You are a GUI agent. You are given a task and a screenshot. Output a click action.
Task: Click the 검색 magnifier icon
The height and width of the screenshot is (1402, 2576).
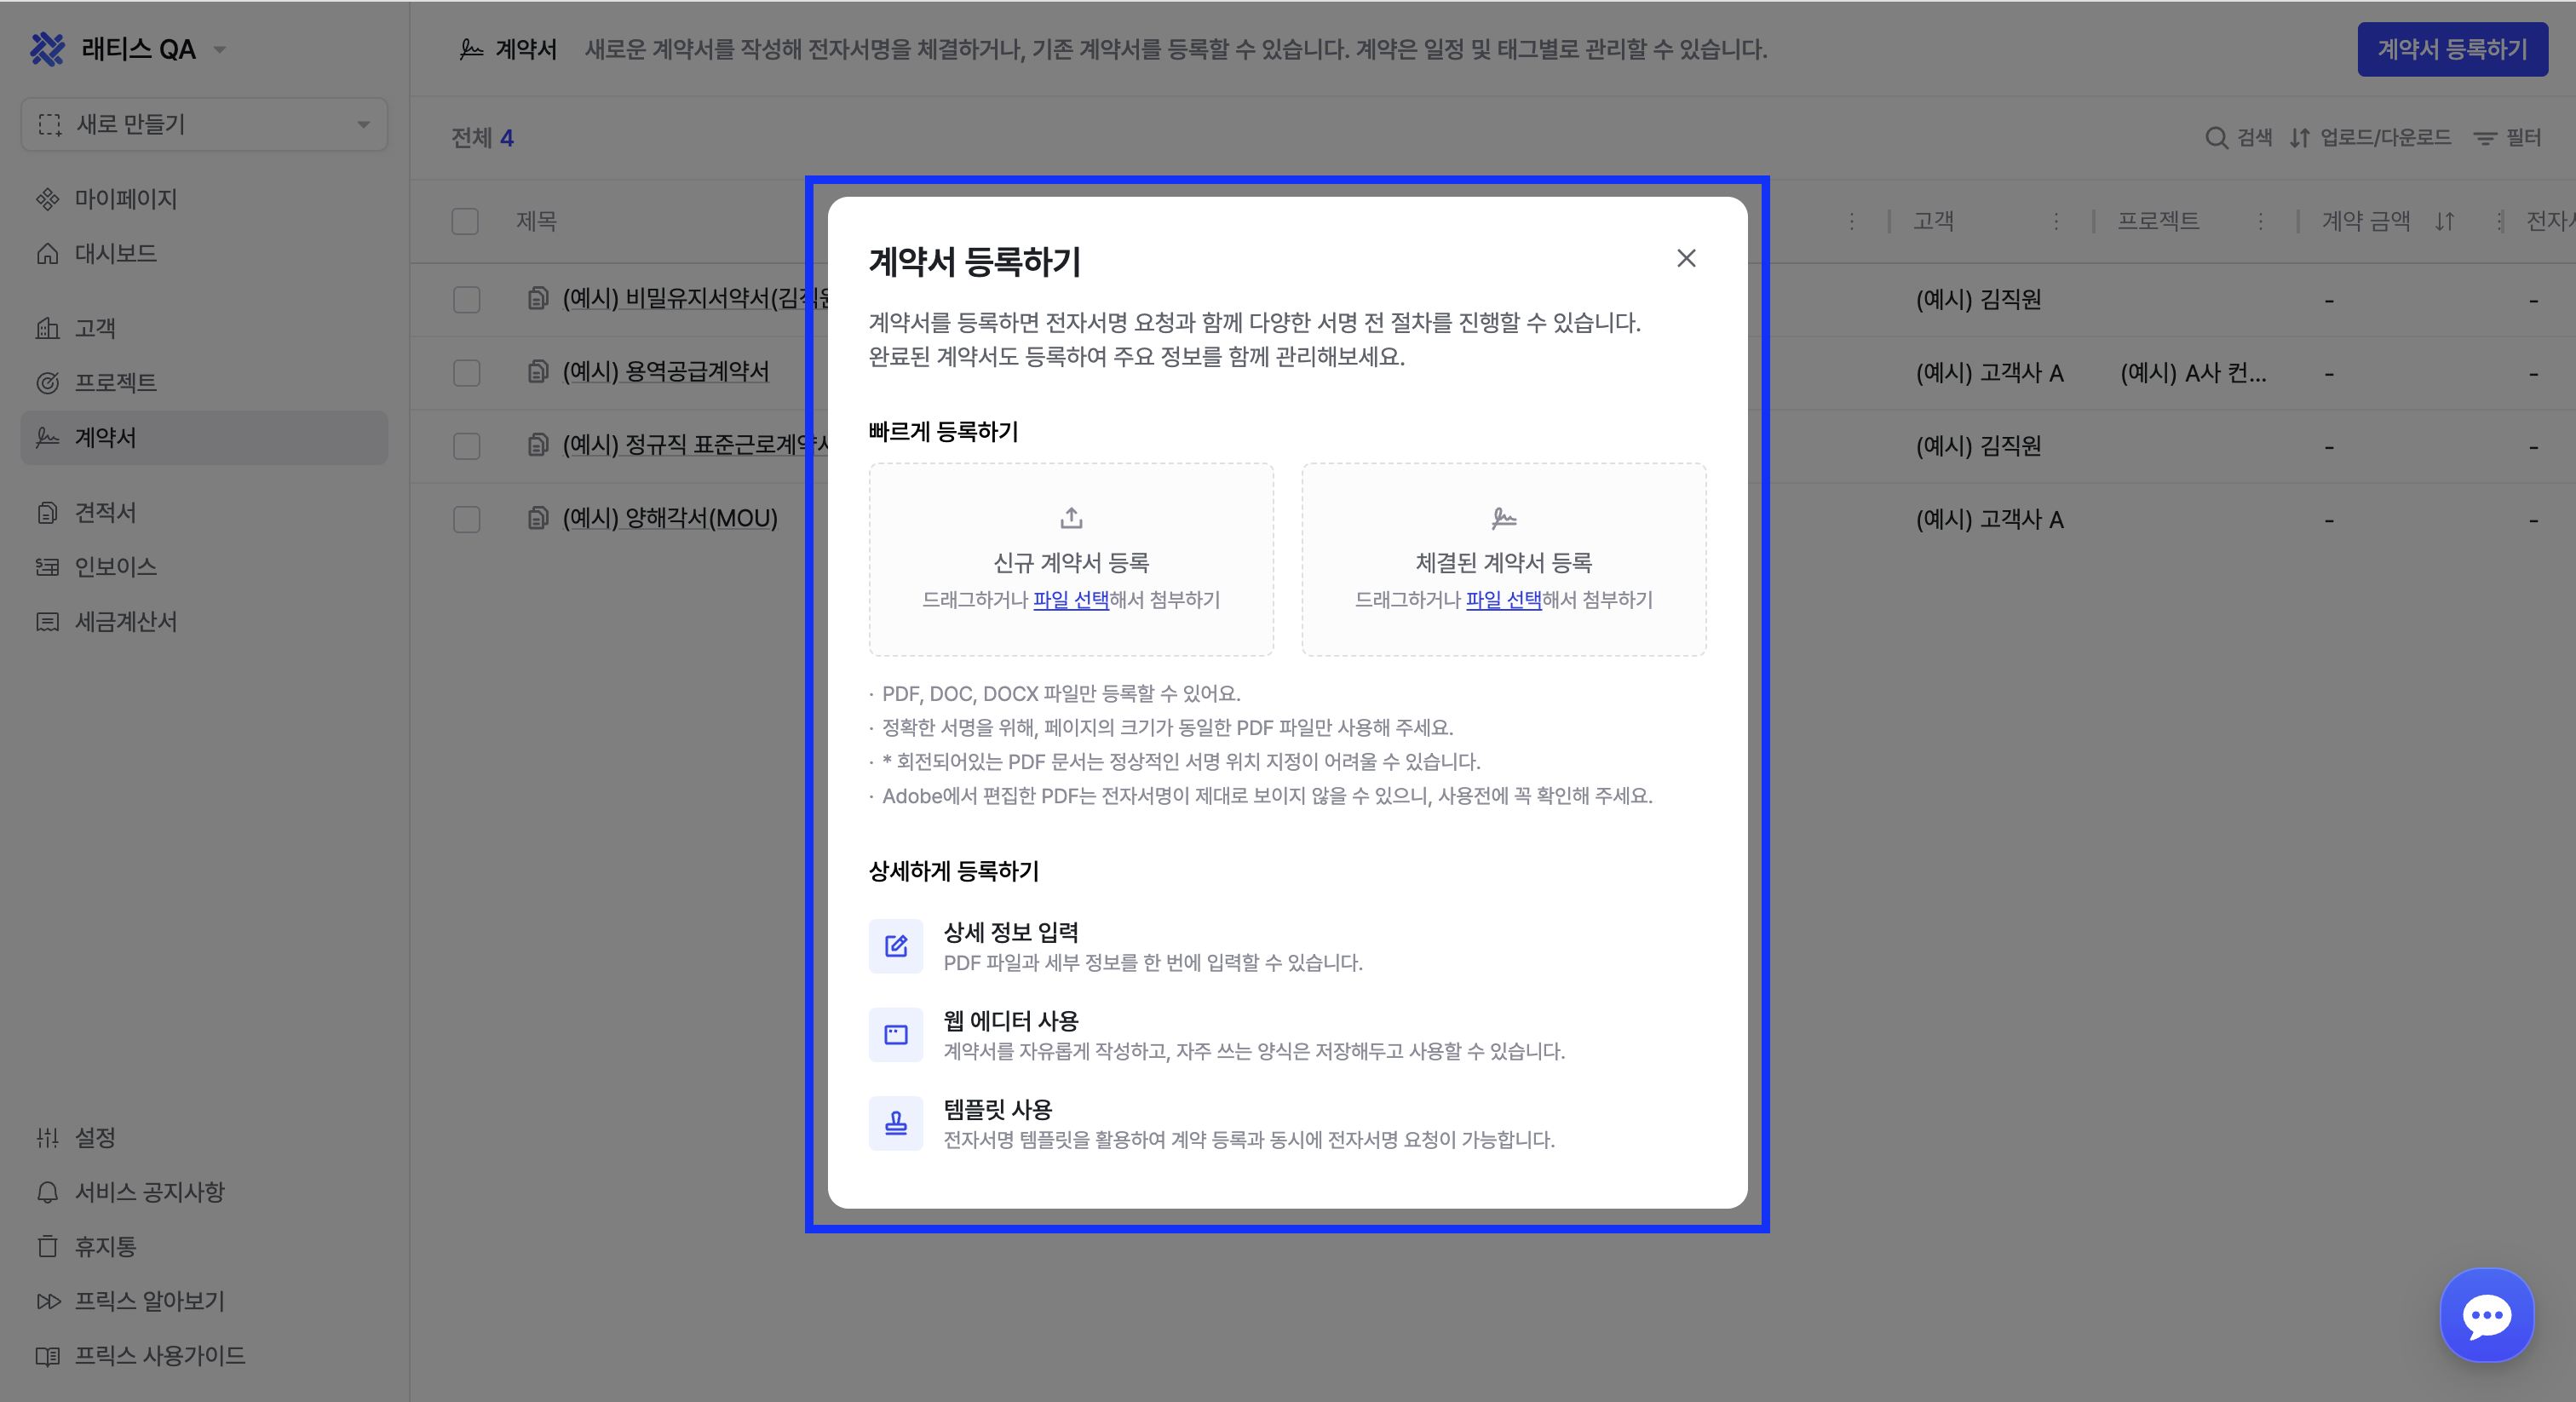click(x=2216, y=138)
